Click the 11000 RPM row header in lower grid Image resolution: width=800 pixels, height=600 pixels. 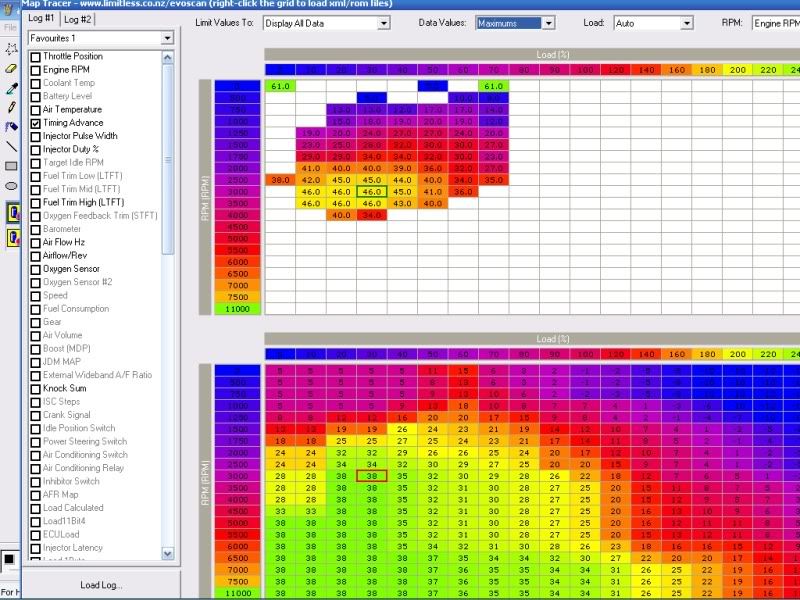click(237, 593)
